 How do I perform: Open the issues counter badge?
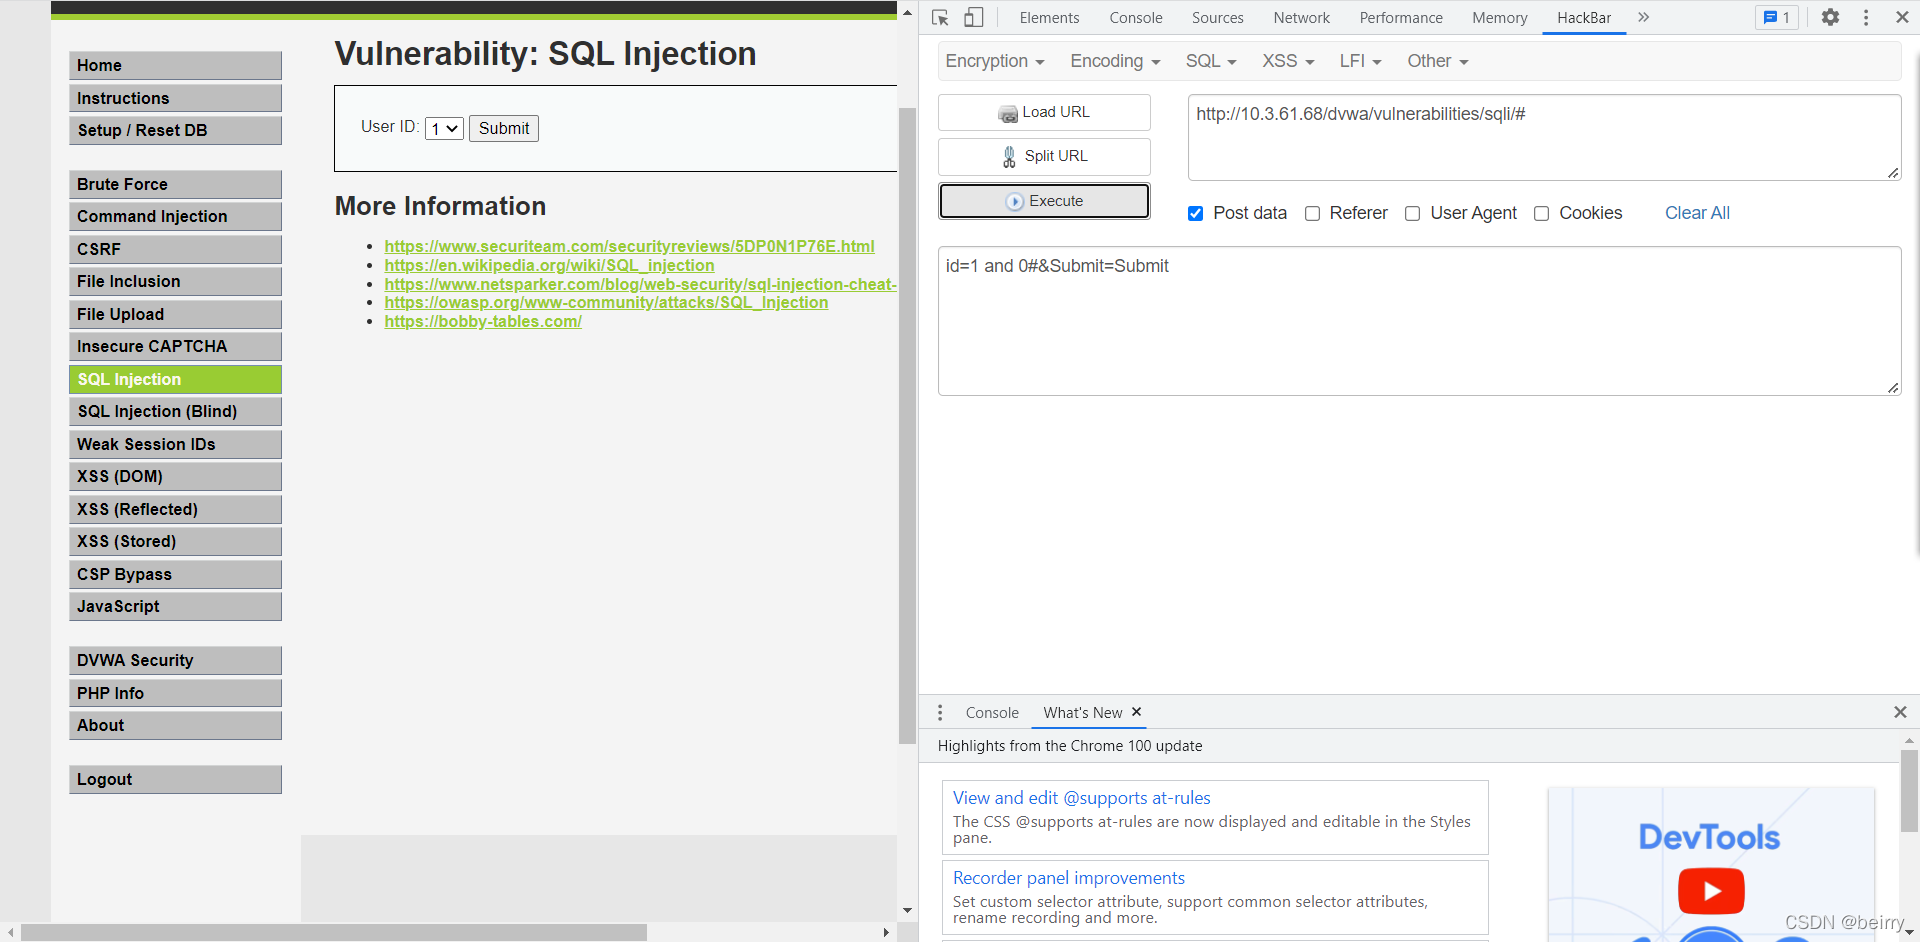pos(1776,18)
